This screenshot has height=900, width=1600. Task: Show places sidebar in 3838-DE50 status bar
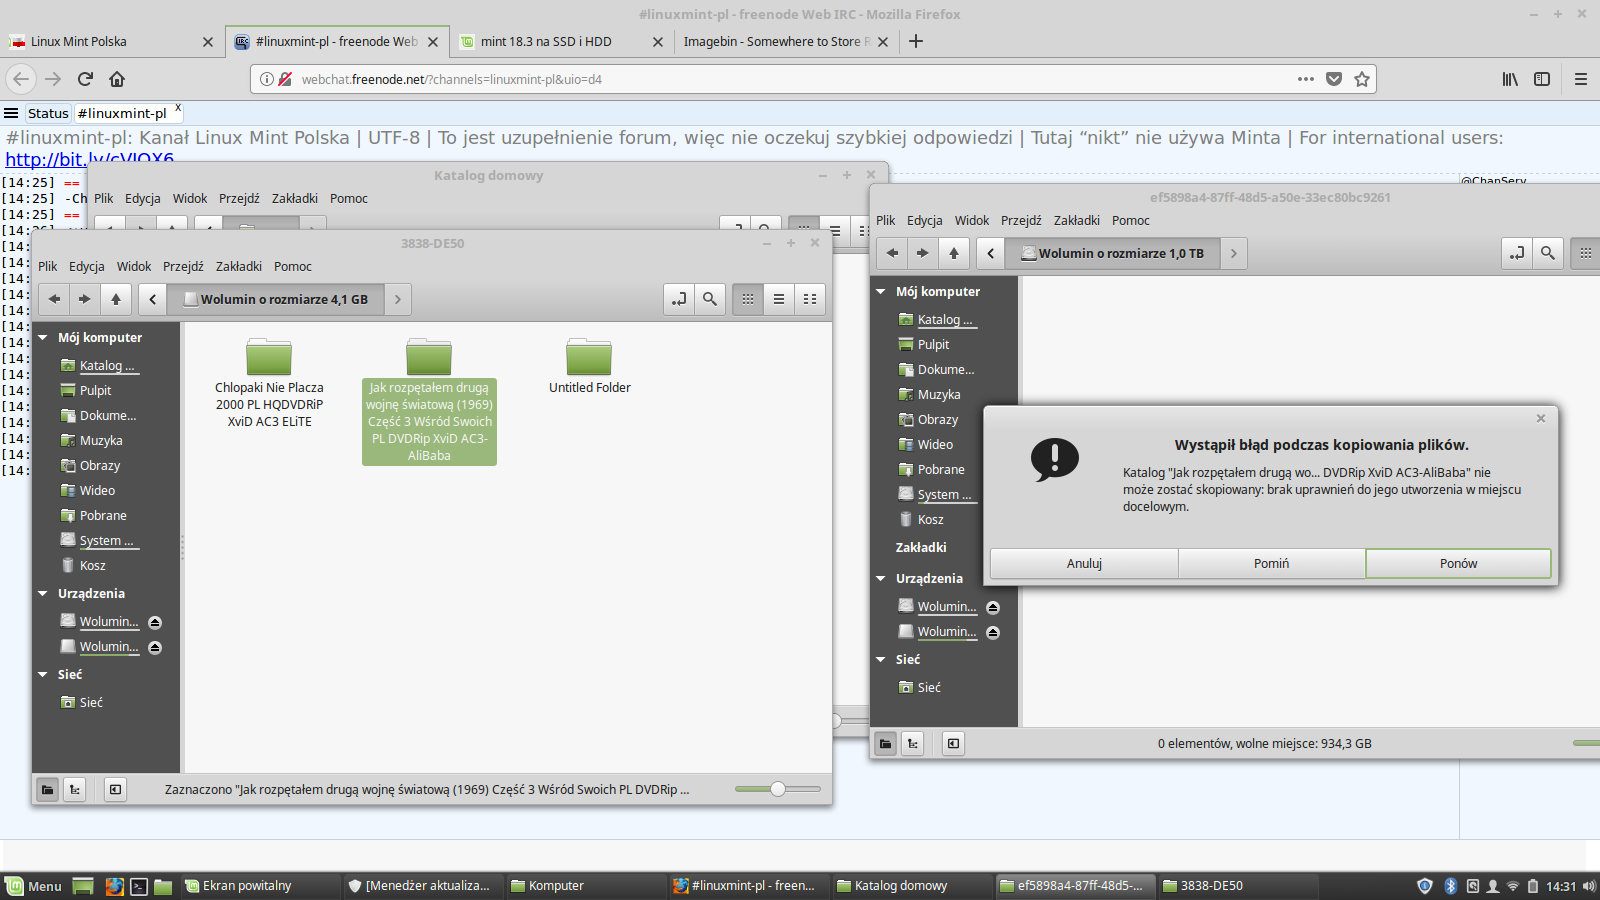(48, 790)
